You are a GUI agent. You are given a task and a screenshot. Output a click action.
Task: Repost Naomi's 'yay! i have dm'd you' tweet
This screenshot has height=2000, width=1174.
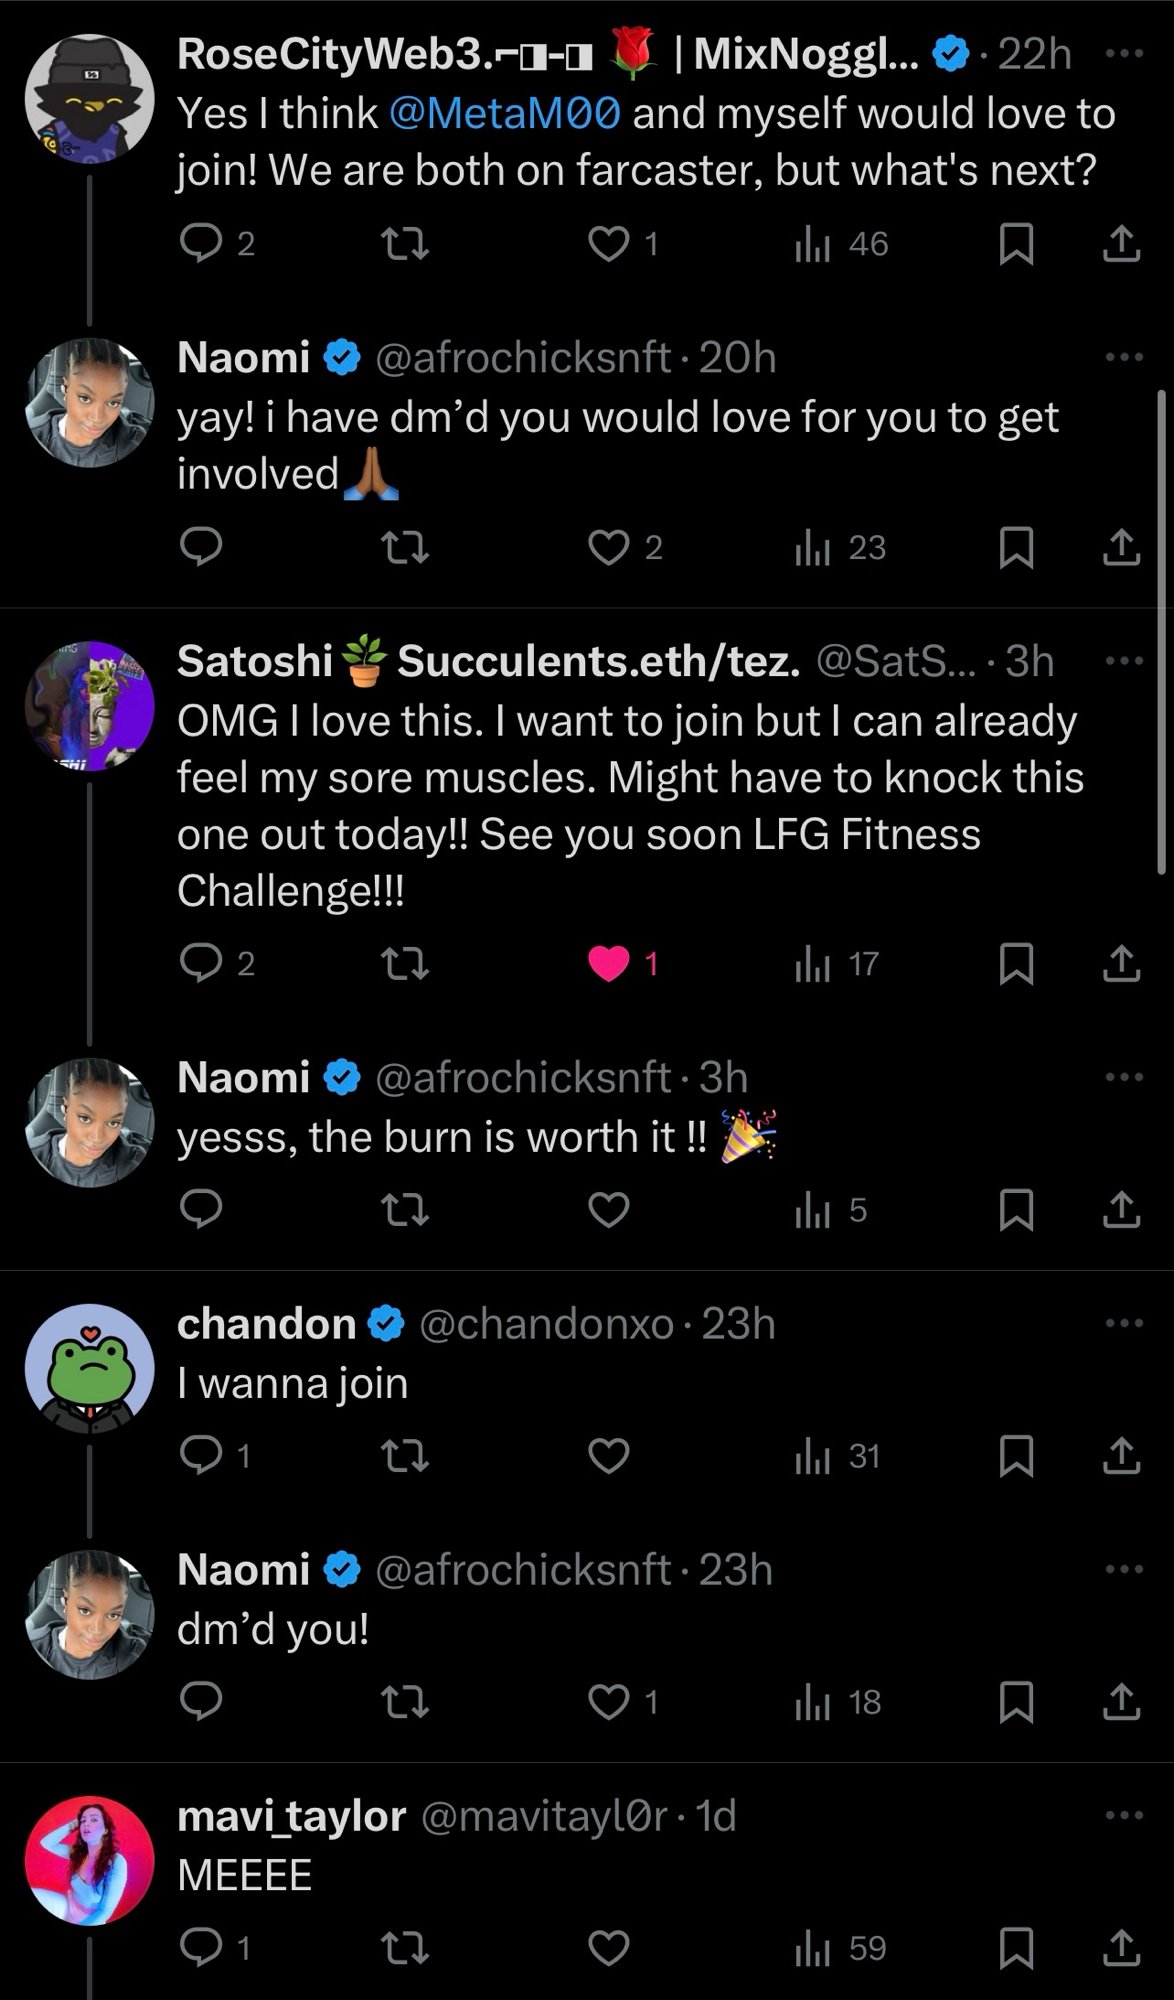406,547
